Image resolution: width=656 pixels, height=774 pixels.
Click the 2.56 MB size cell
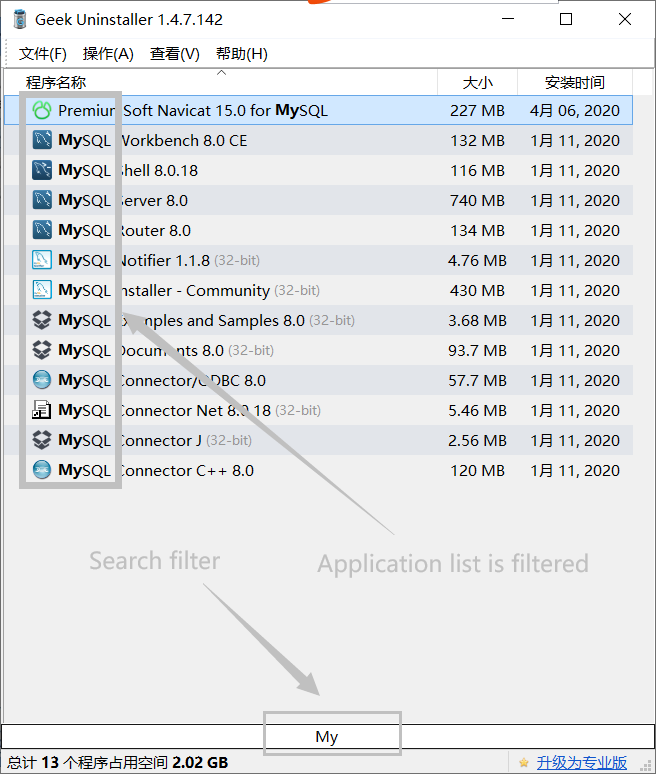pos(477,440)
